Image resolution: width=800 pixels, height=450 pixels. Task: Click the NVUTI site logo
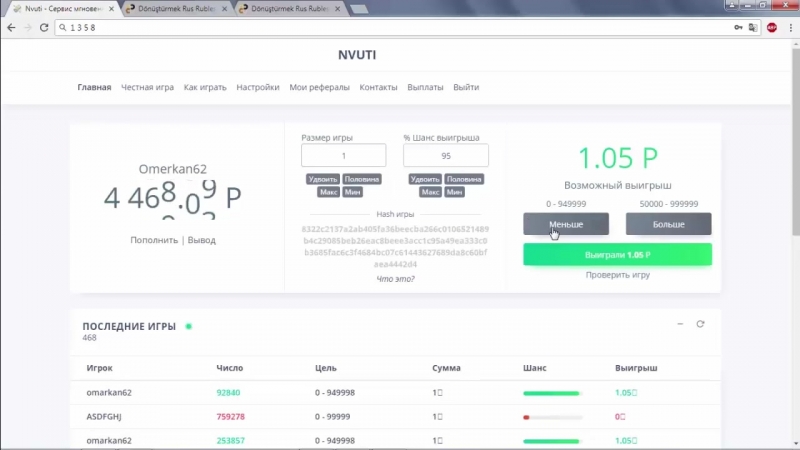click(357, 55)
